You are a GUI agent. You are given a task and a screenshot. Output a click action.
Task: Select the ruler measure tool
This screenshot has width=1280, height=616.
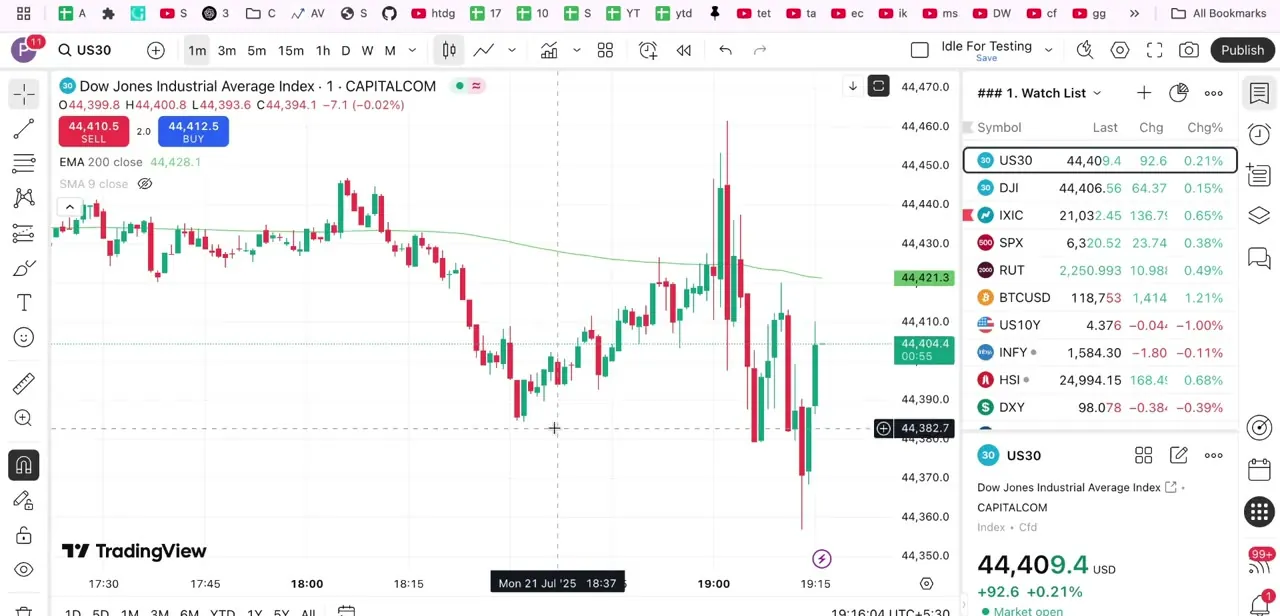[x=24, y=383]
